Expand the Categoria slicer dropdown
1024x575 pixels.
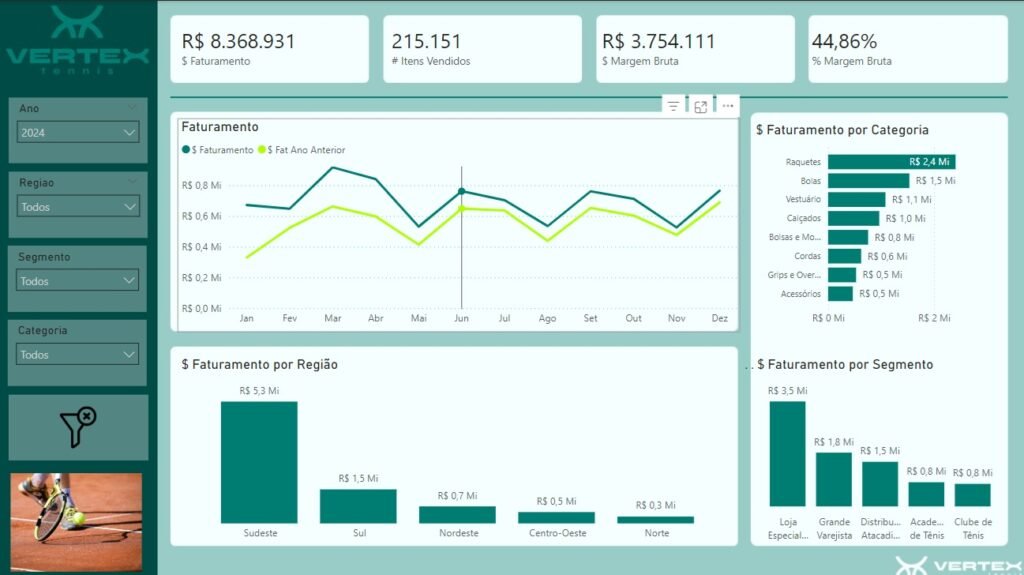[78, 354]
